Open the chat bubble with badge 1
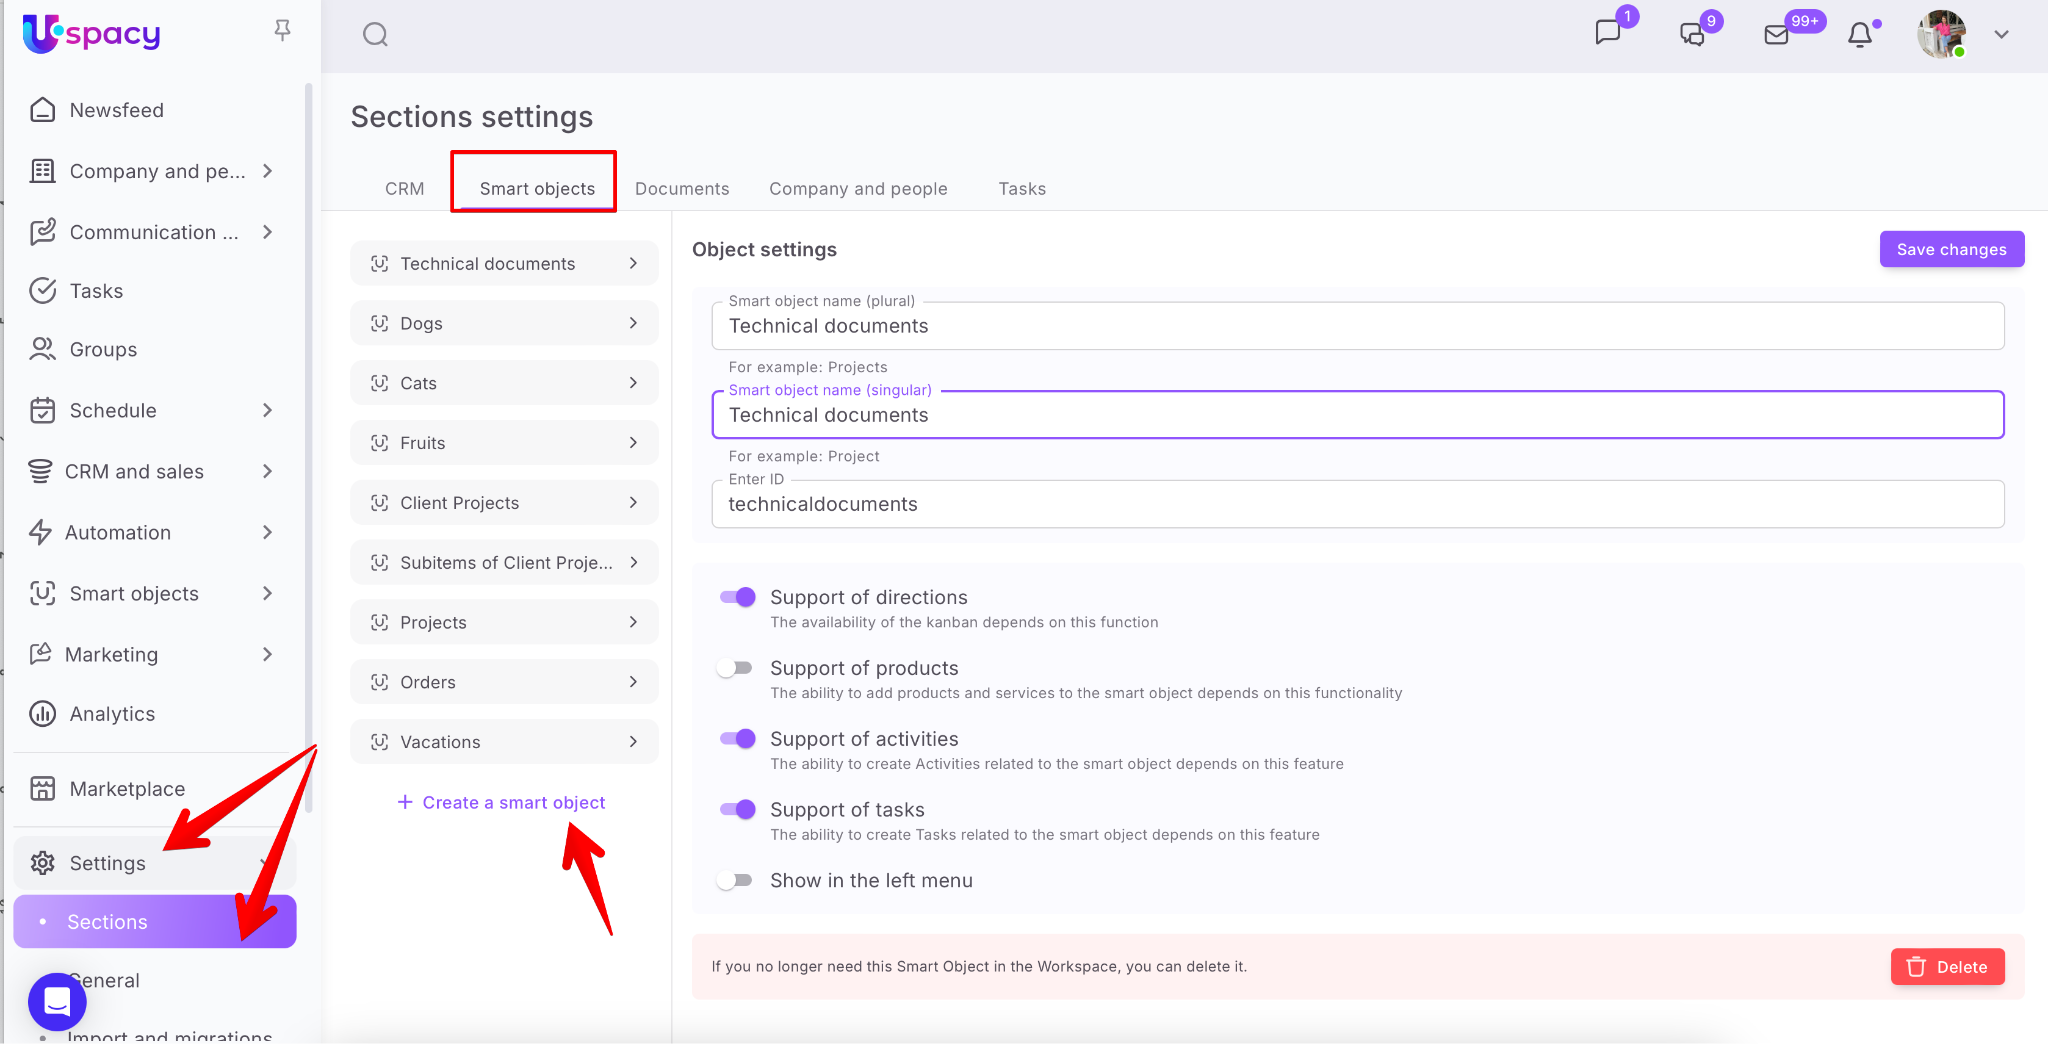The image size is (2048, 1044). pos(1607,33)
